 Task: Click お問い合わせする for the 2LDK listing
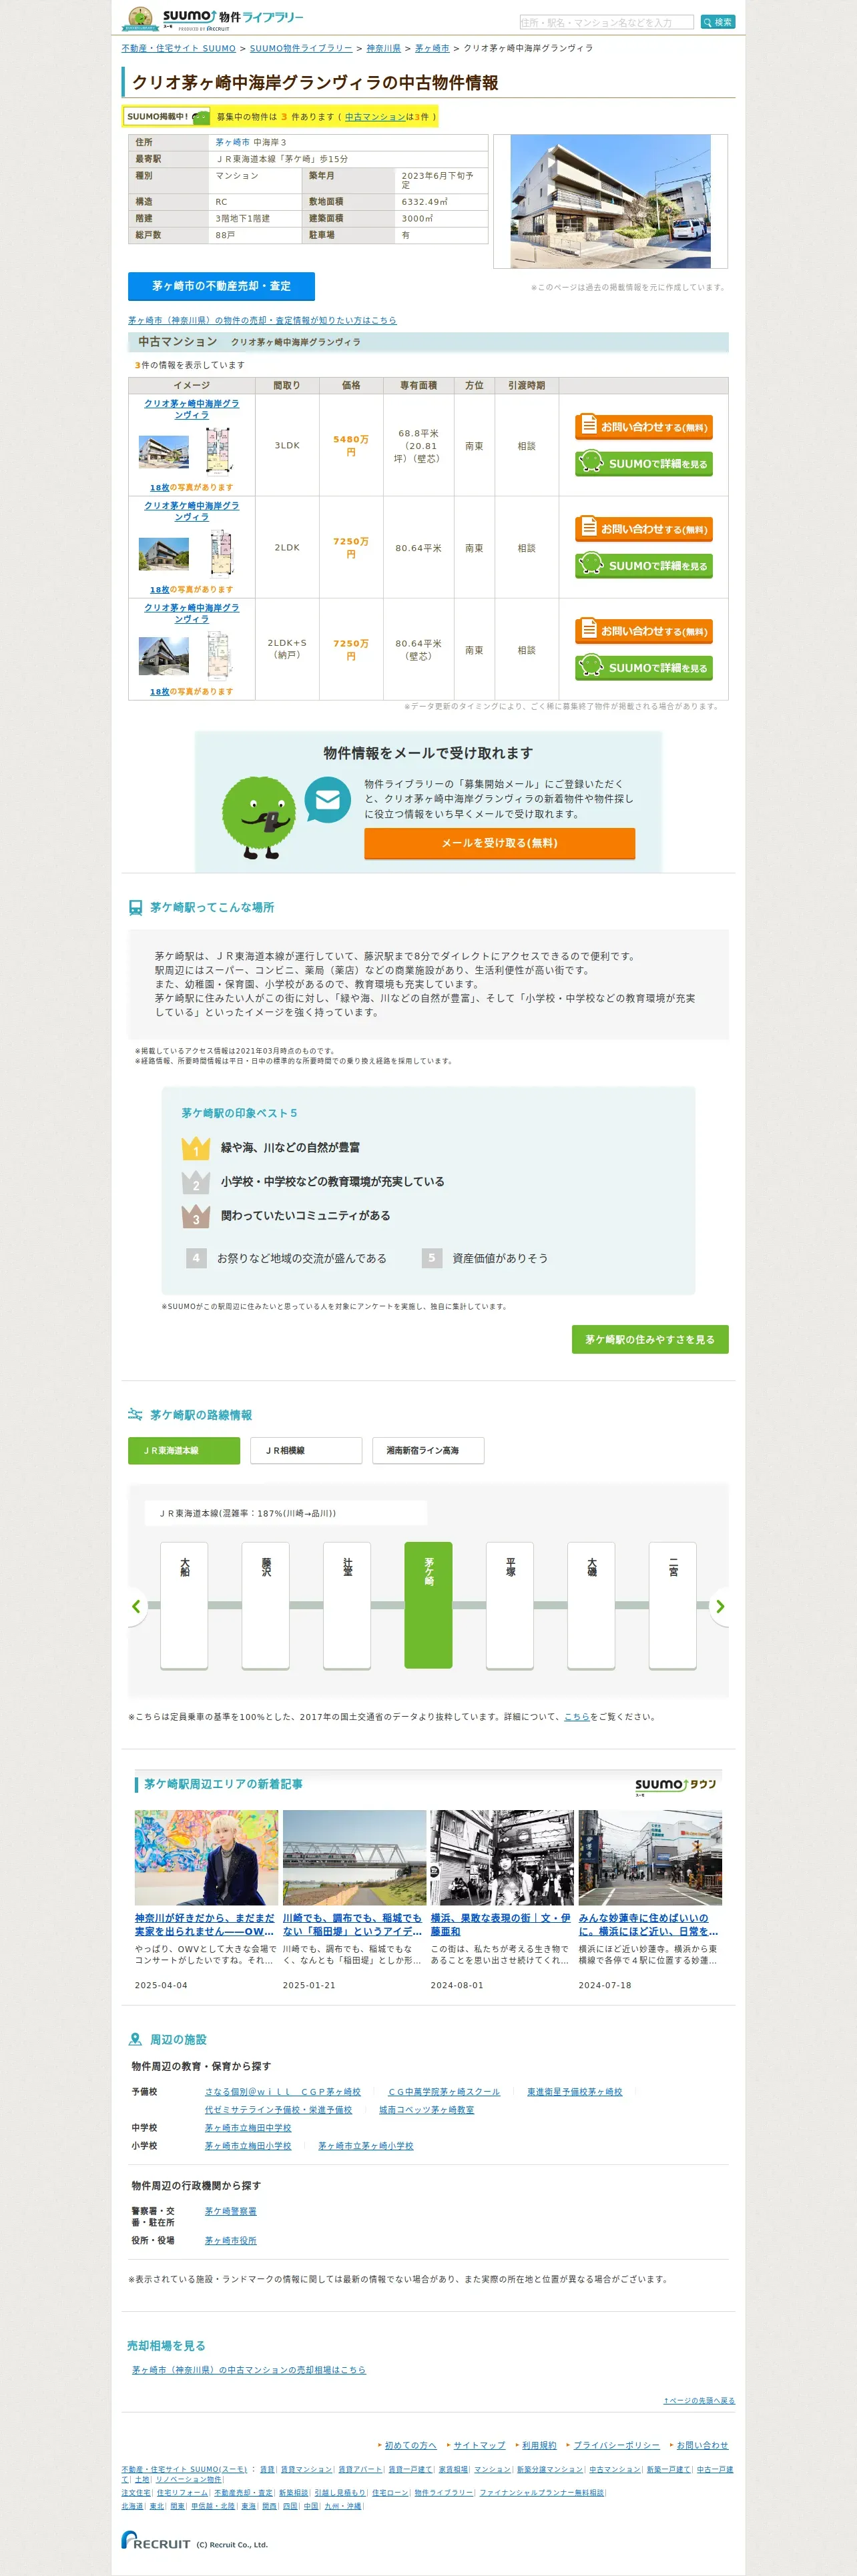tap(644, 529)
